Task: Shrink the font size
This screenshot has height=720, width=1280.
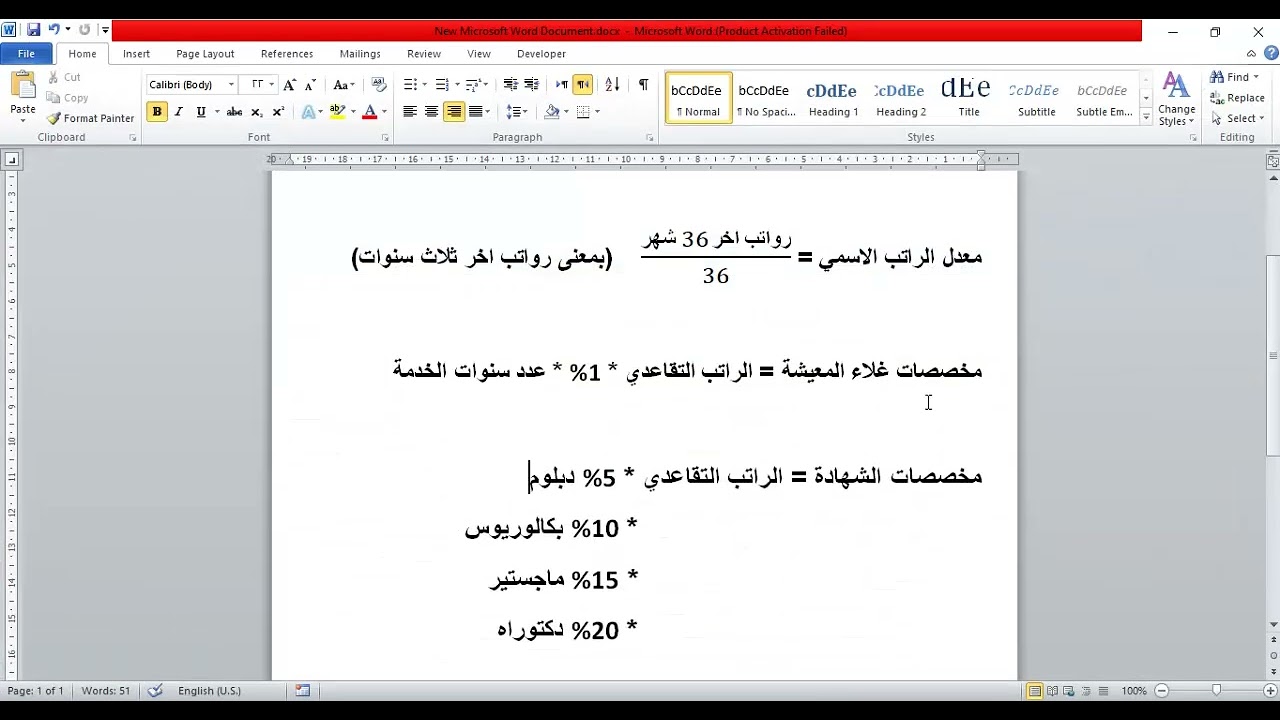Action: [310, 85]
